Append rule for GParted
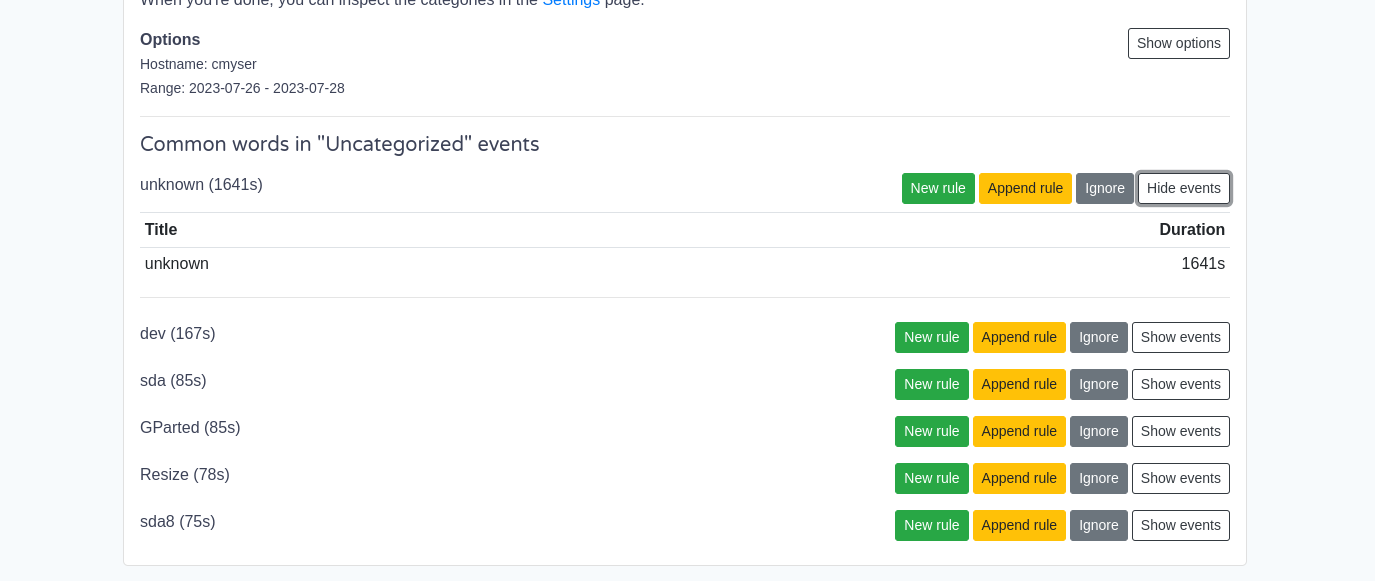The image size is (1375, 581). [1019, 431]
